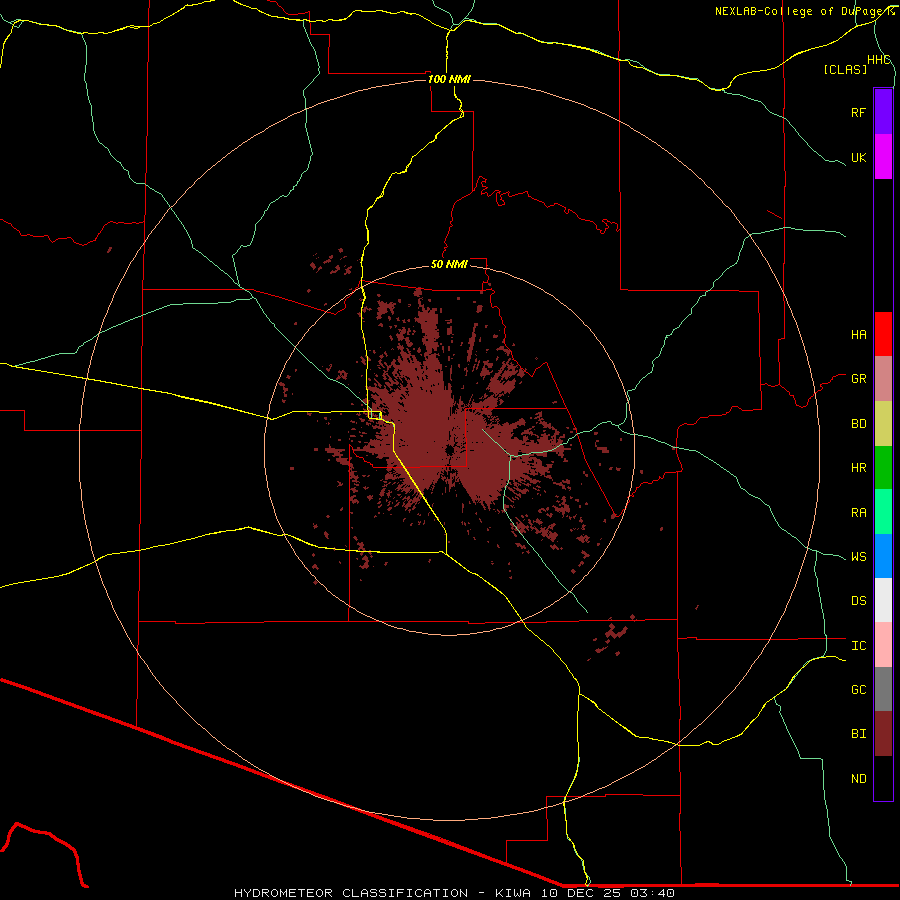Click the GC gray legend swatch
This screenshot has width=900, height=900.
tap(883, 689)
